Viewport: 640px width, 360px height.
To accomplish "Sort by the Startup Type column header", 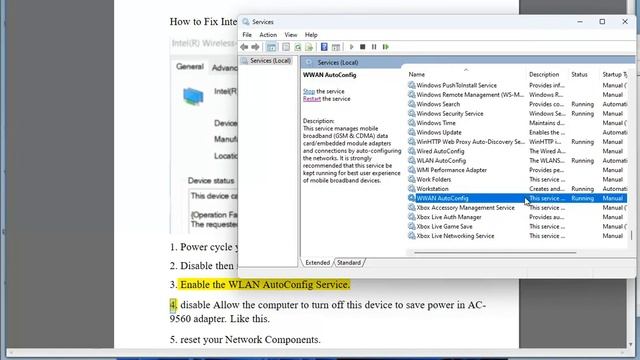I will [x=614, y=75].
